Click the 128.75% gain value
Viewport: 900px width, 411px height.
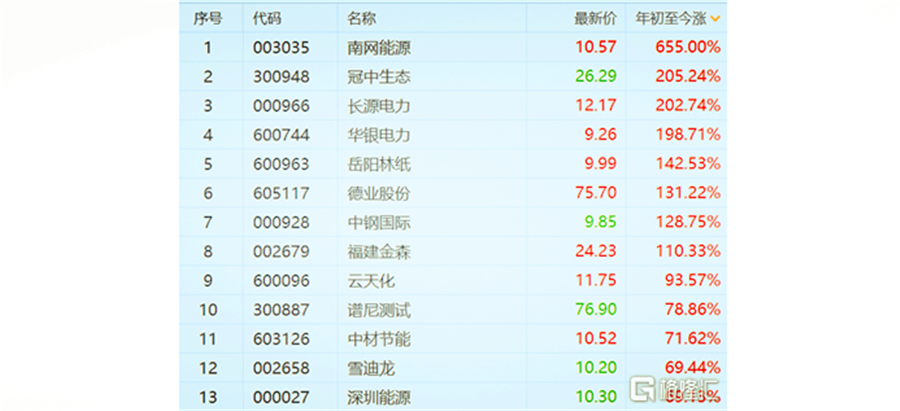688,223
